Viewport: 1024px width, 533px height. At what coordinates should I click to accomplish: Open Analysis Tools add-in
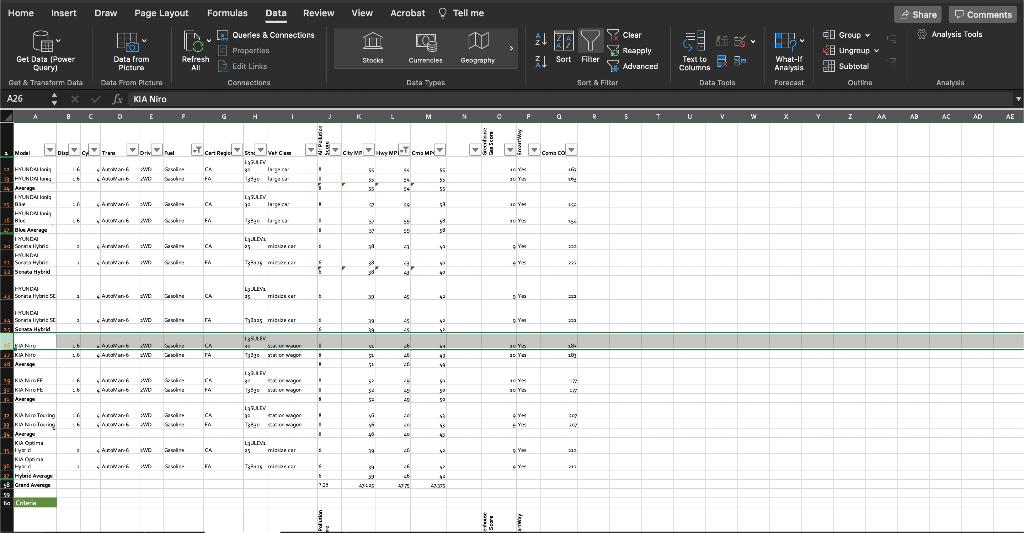(x=950, y=34)
